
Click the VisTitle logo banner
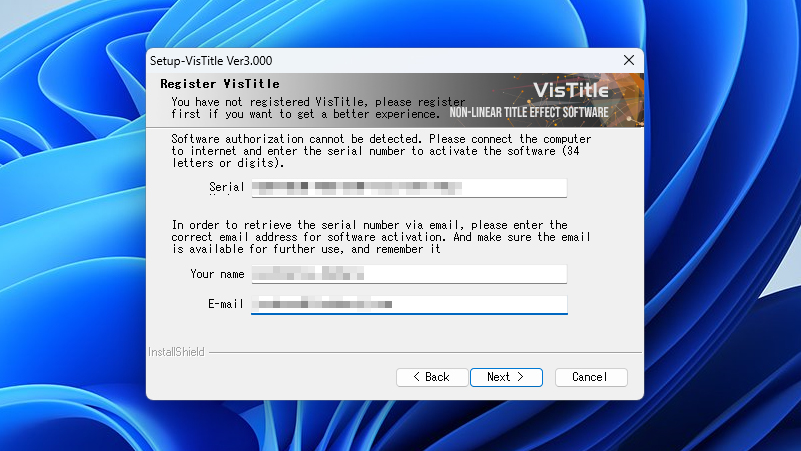coord(571,90)
